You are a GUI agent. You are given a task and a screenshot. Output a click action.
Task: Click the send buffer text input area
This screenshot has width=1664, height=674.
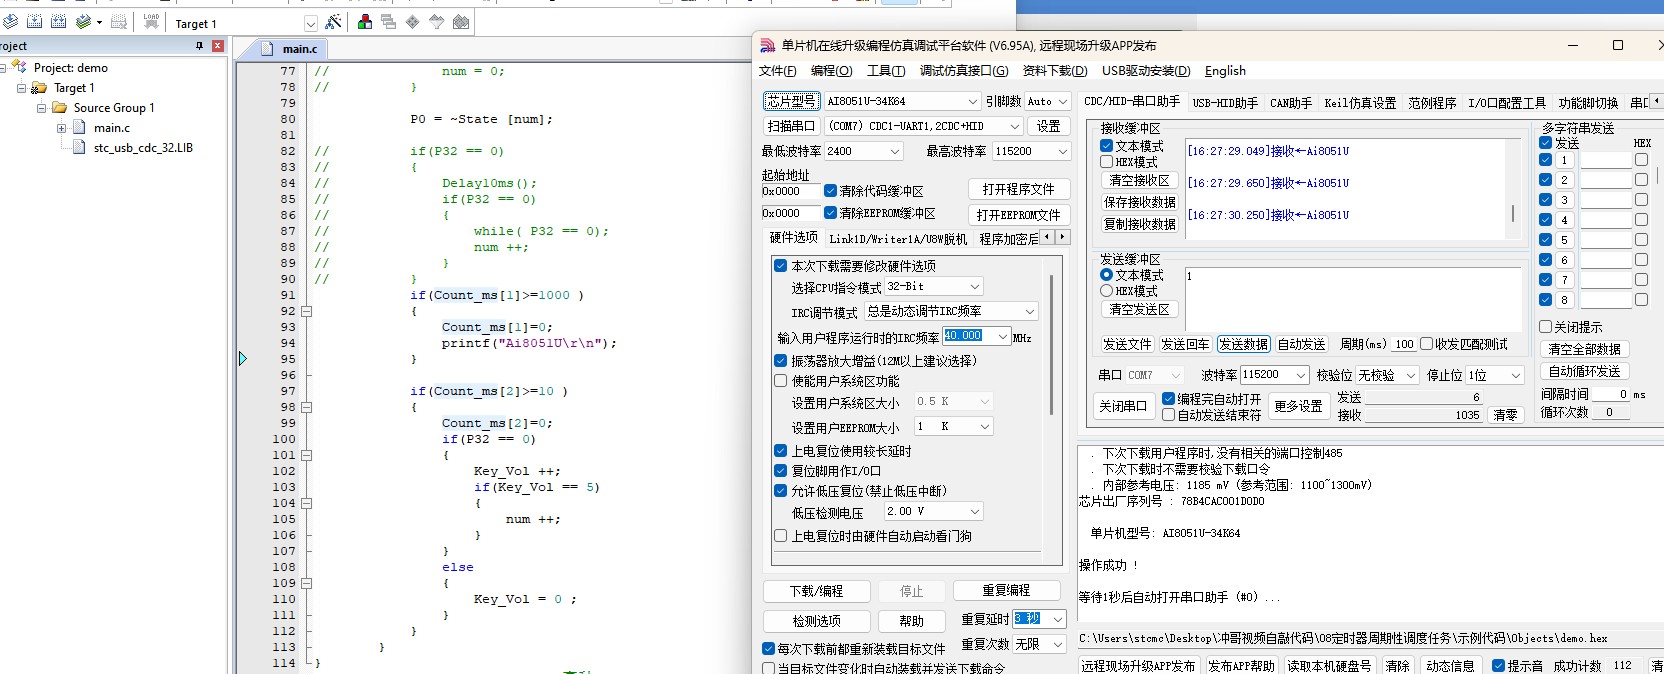coord(1352,297)
